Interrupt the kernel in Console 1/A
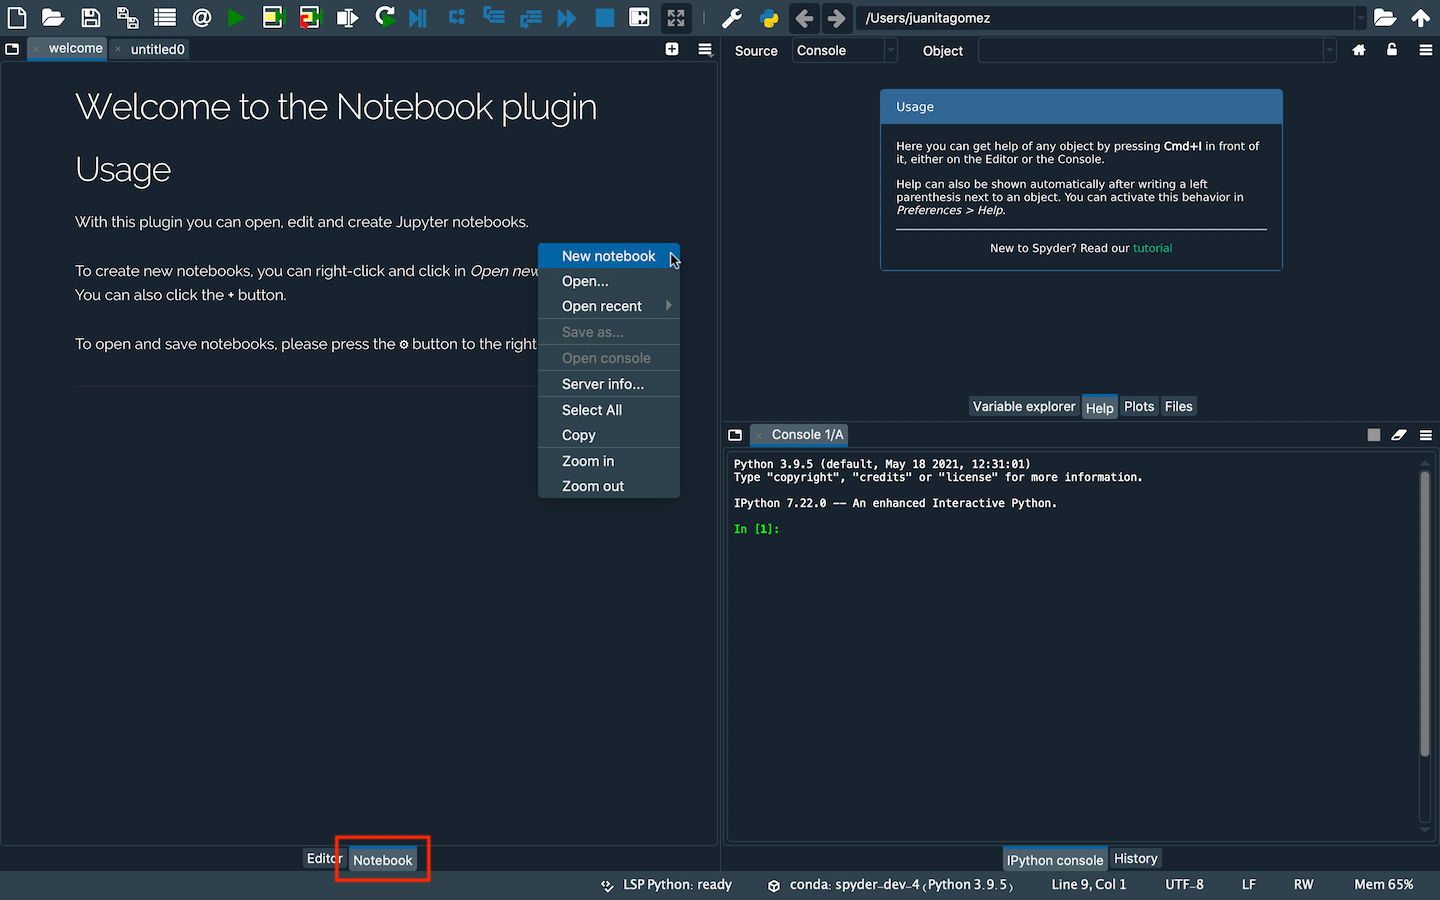Image resolution: width=1440 pixels, height=900 pixels. pyautogui.click(x=1373, y=435)
